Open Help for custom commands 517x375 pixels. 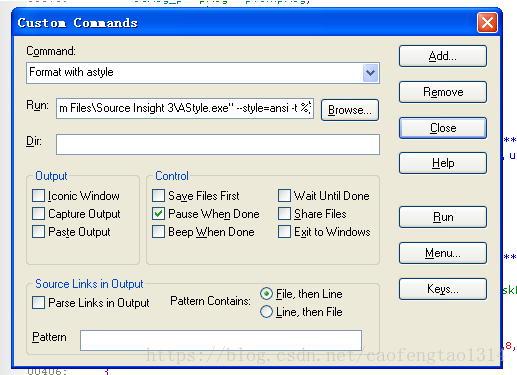pos(443,163)
